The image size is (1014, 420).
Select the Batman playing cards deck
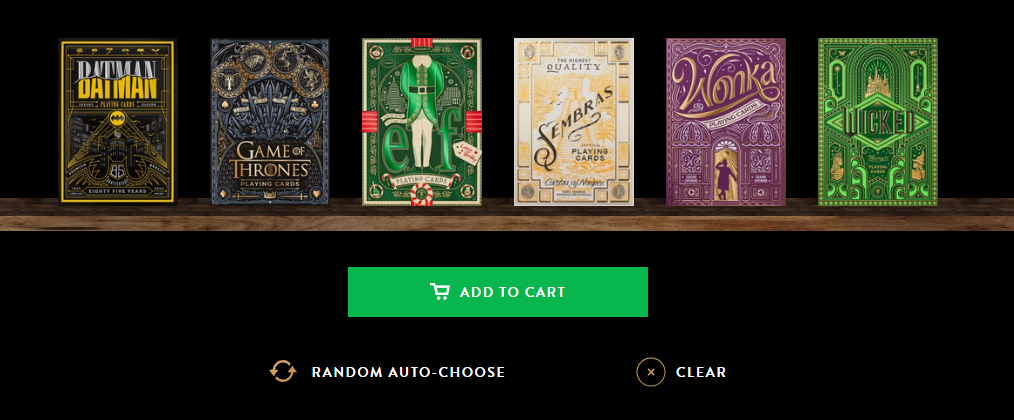coord(117,122)
